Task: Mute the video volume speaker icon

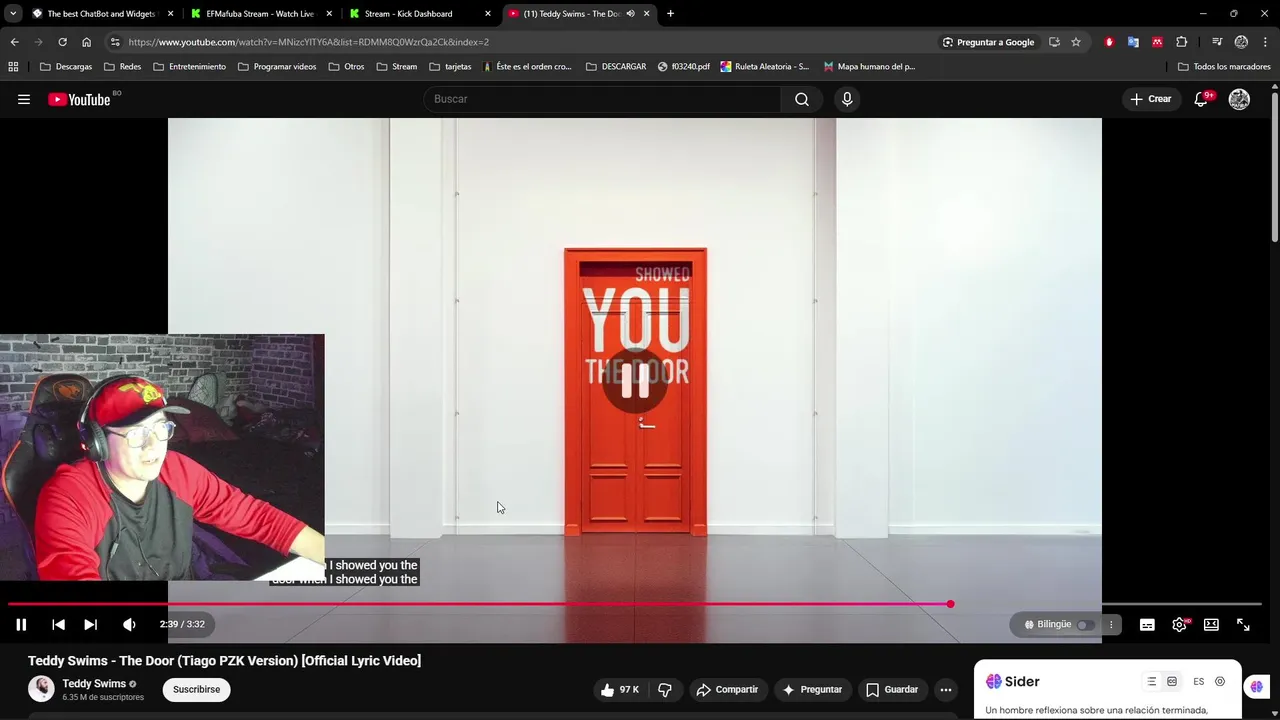Action: (129, 624)
